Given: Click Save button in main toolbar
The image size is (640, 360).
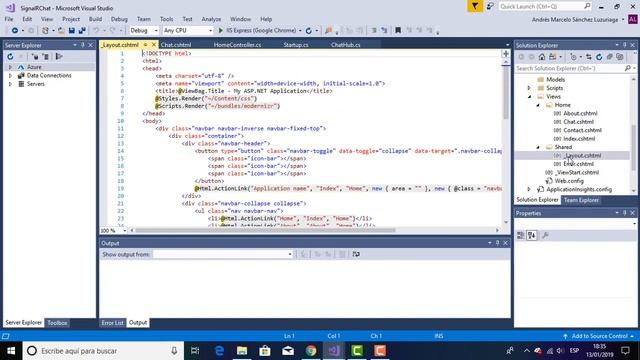Looking at the screenshot, I should point(71,31).
